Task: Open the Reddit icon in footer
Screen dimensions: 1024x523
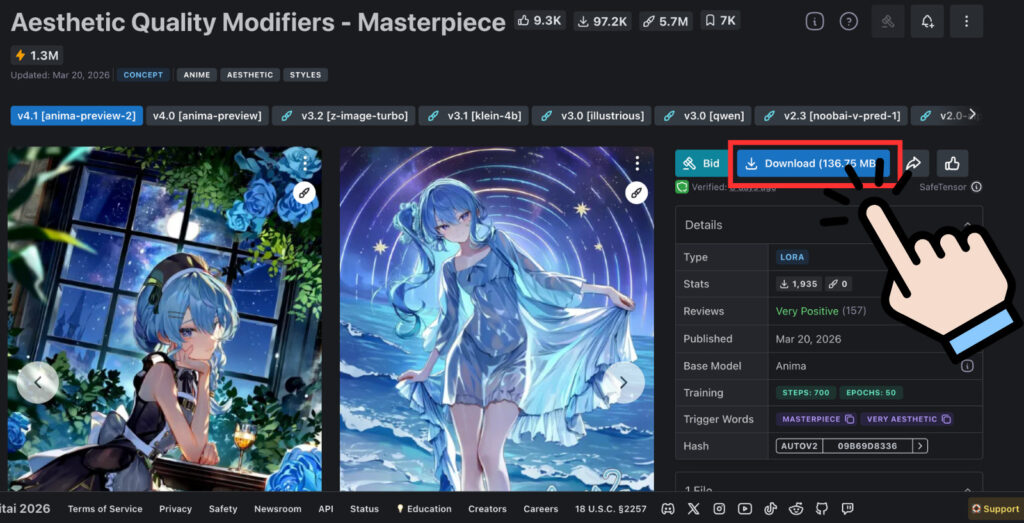Action: 795,509
